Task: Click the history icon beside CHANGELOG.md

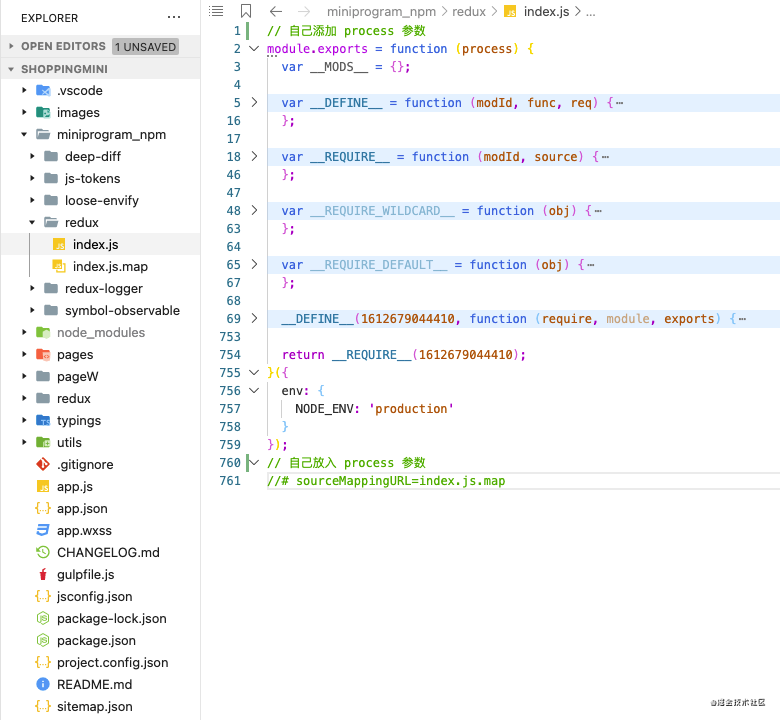Action: coord(43,552)
